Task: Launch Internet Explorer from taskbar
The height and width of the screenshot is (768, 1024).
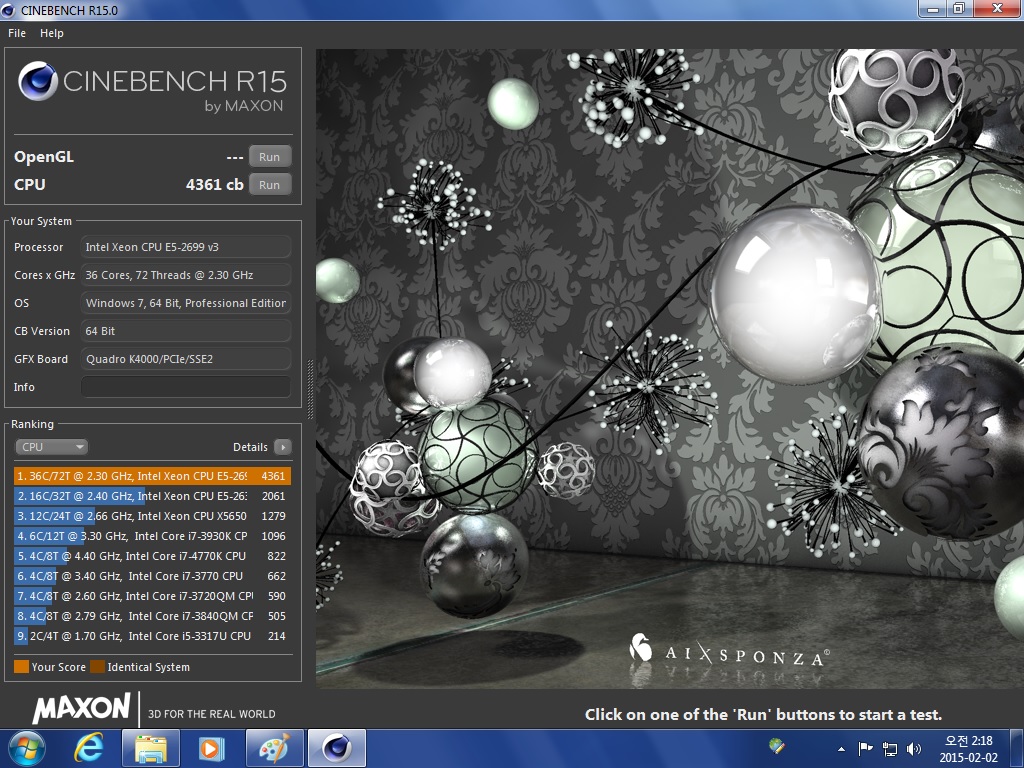Action: [x=89, y=748]
